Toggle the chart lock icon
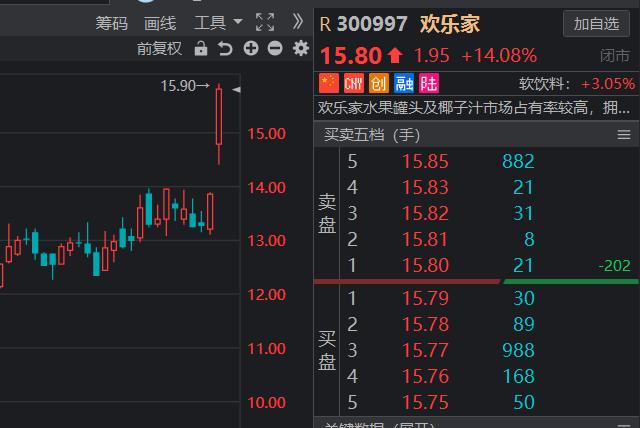 [x=201, y=49]
